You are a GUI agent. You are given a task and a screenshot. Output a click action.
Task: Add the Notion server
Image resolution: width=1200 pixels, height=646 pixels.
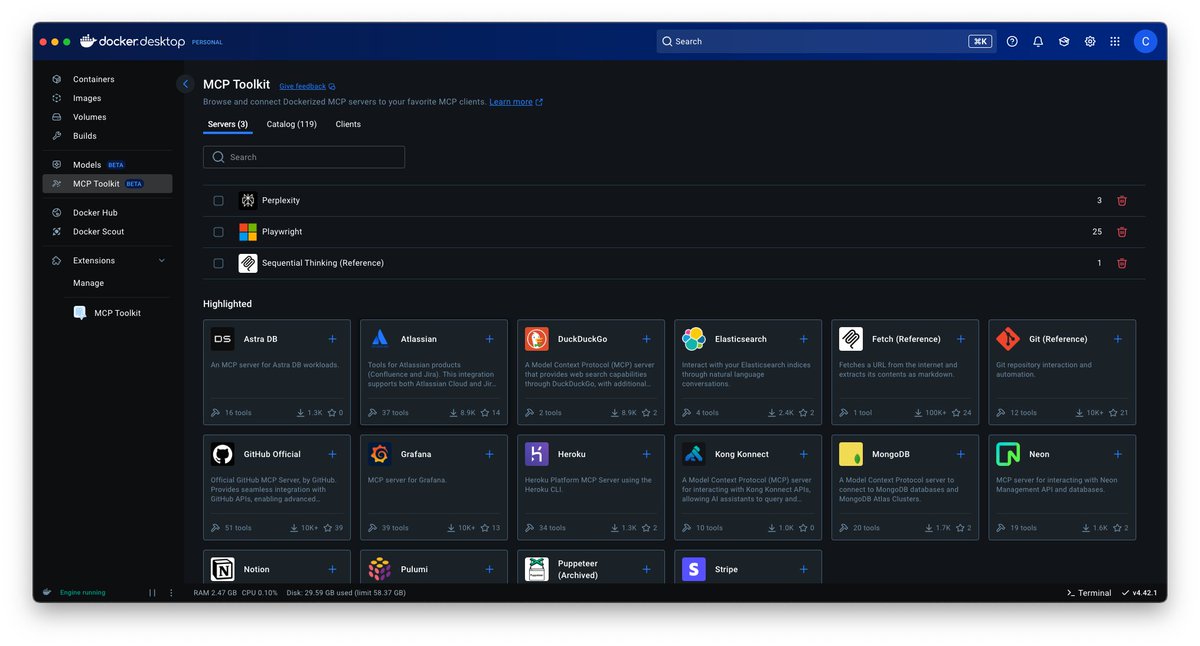(x=333, y=569)
